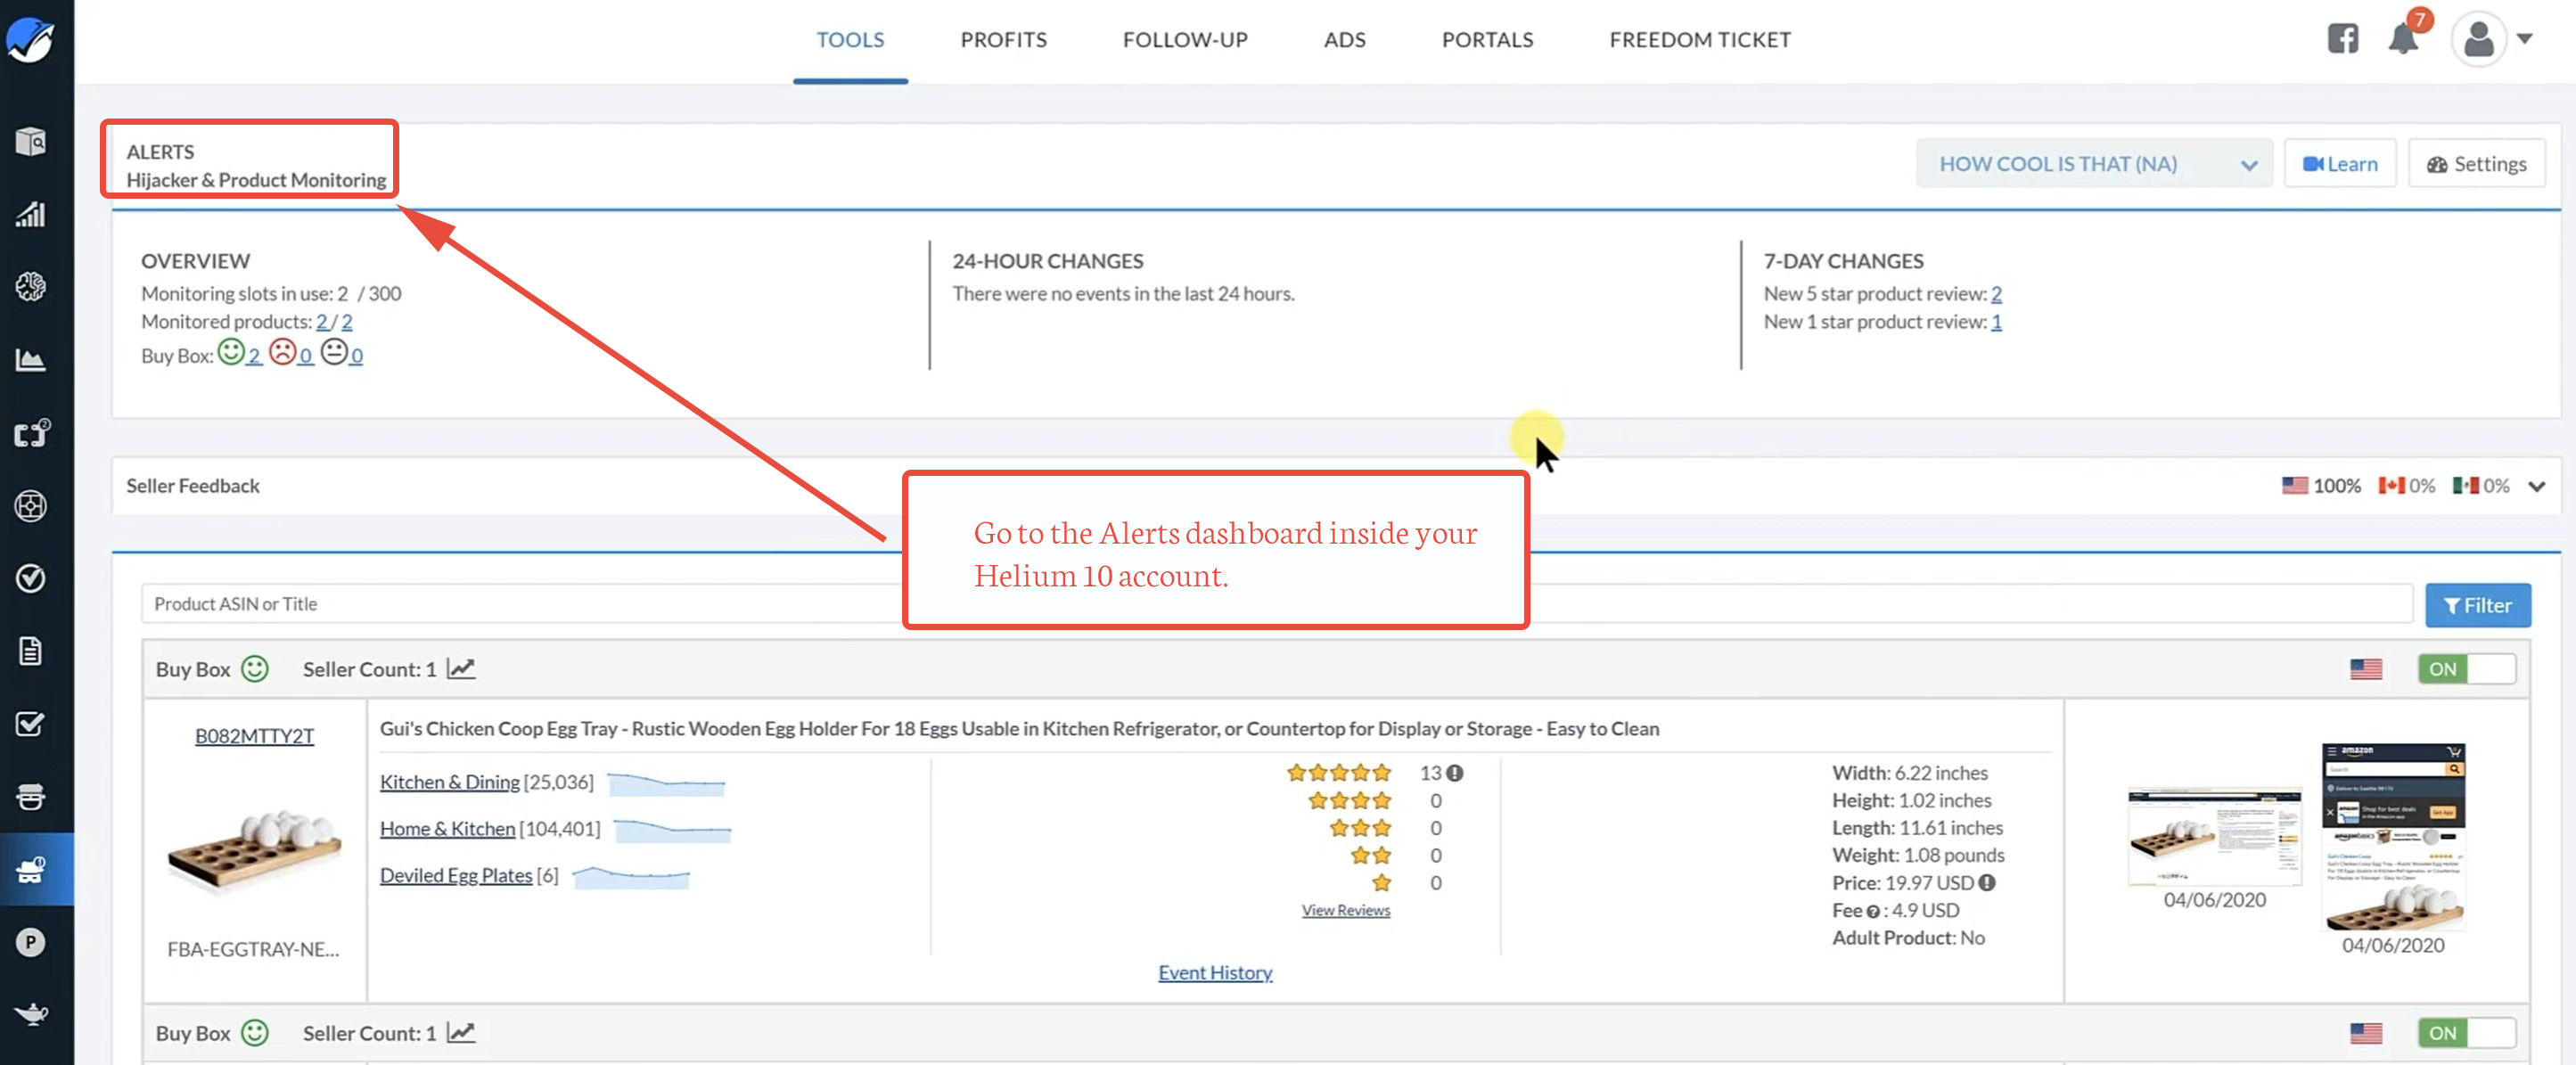
Task: Open seller count chart icon for B082MTTY2T row
Action: tap(460, 669)
